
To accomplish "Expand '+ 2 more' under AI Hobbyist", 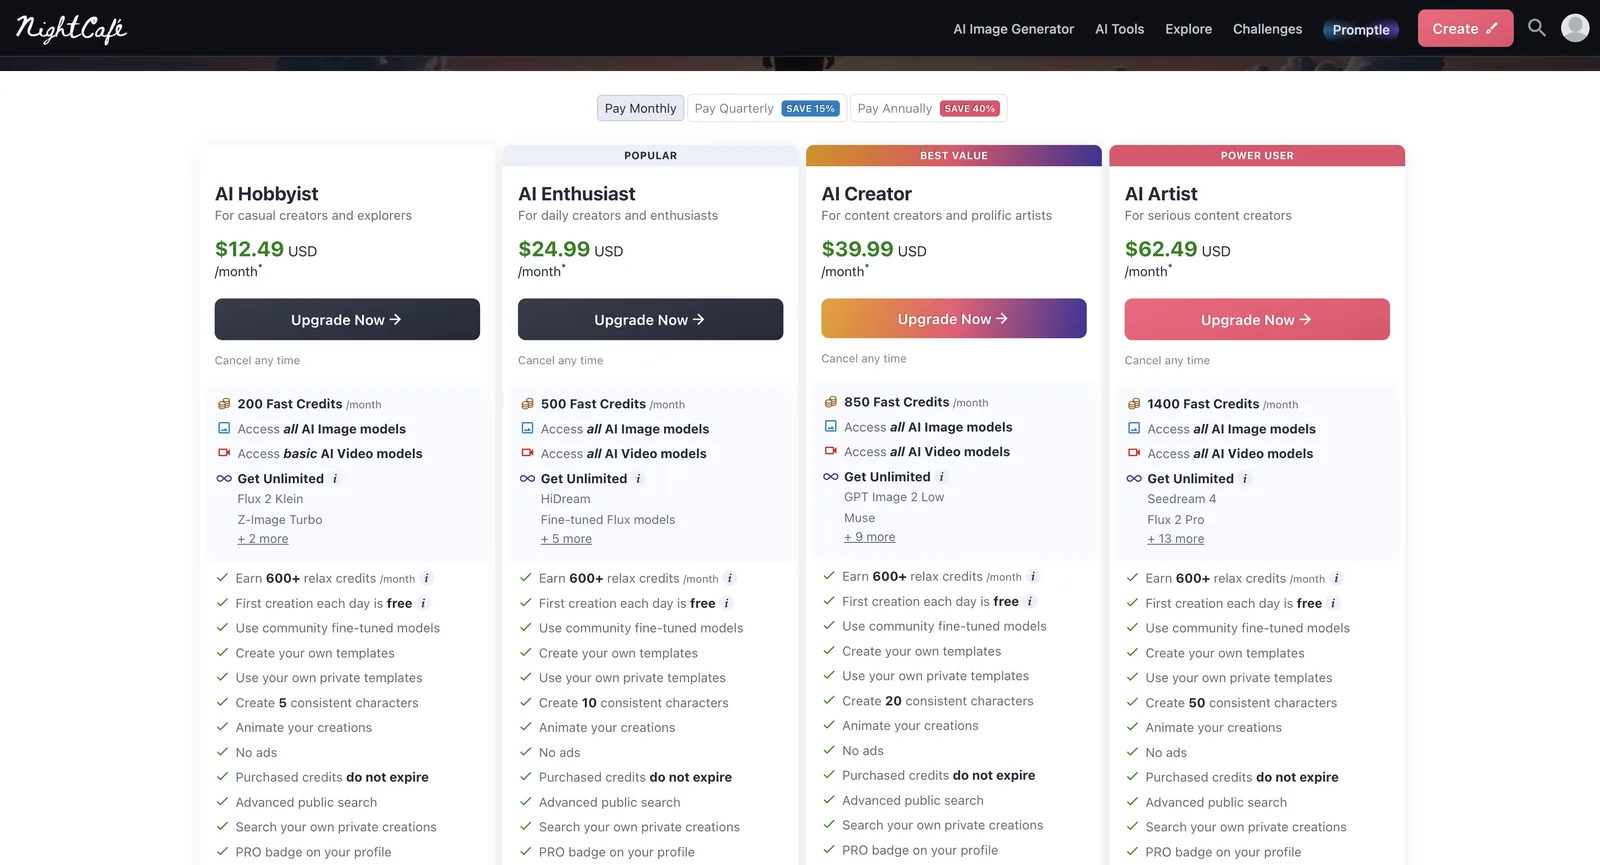I will (x=263, y=539).
